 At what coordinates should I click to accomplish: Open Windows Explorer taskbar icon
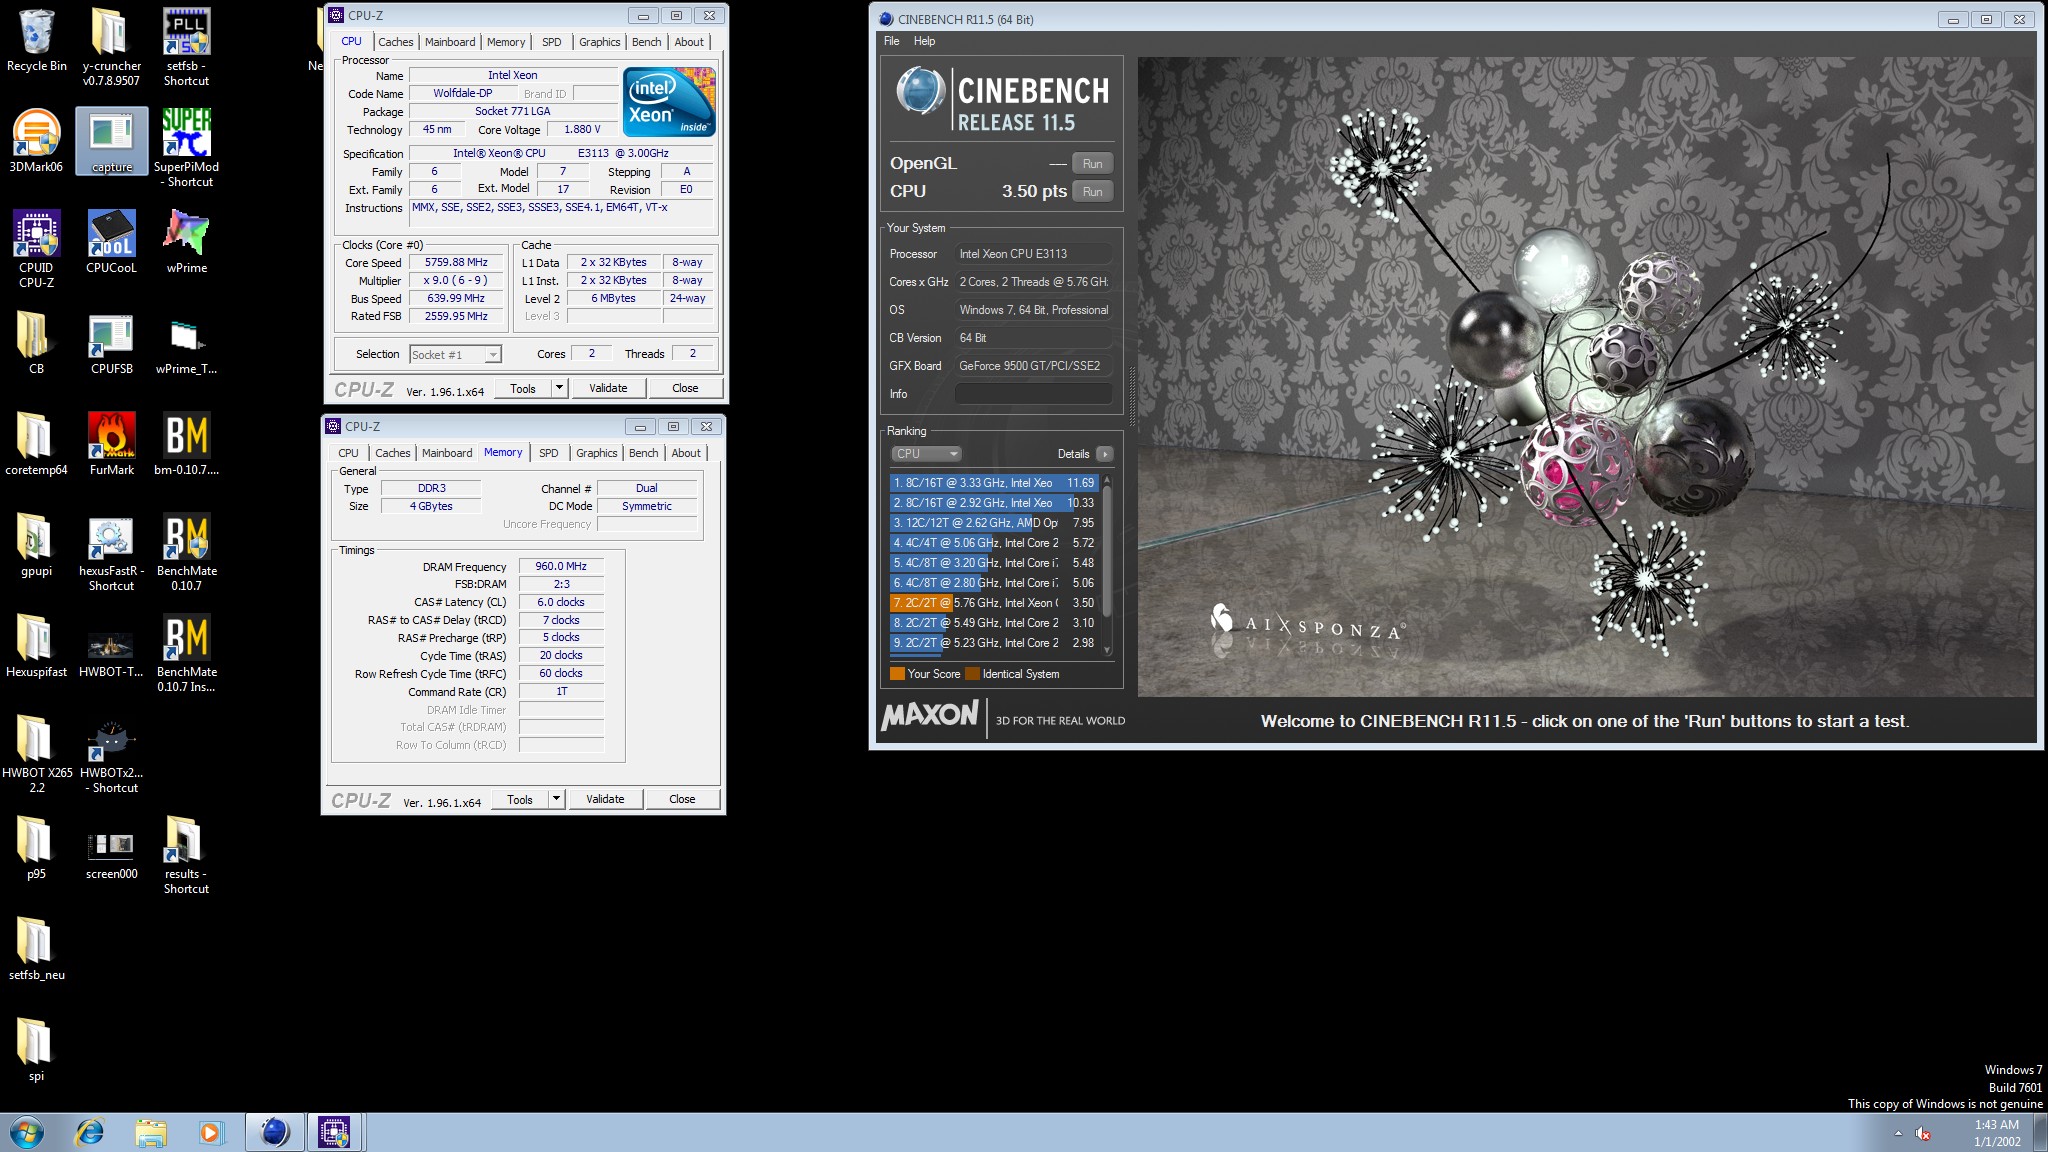pyautogui.click(x=151, y=1132)
